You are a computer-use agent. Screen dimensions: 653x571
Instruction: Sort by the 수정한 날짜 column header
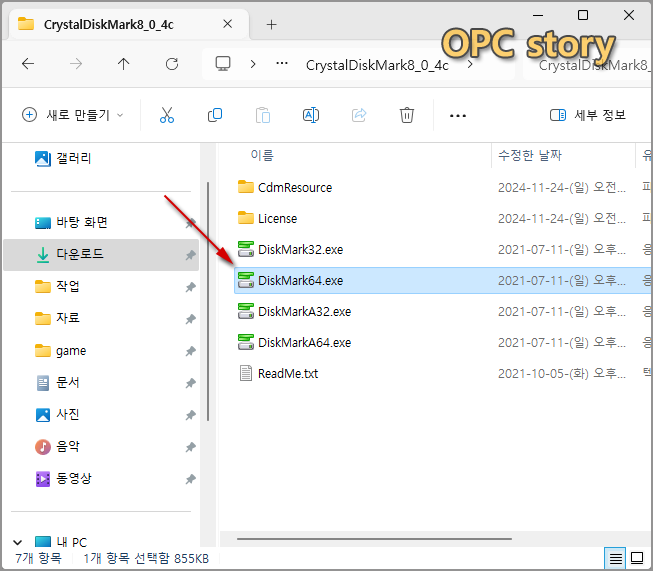point(530,155)
